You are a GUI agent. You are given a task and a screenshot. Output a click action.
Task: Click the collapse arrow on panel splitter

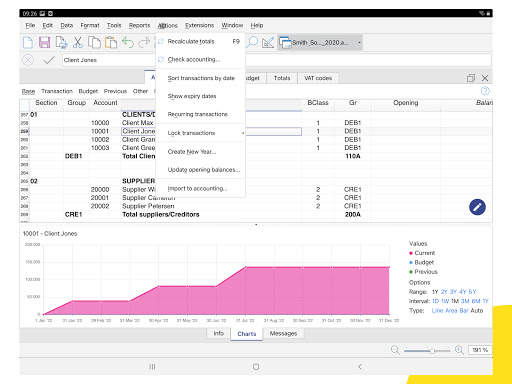256,225
